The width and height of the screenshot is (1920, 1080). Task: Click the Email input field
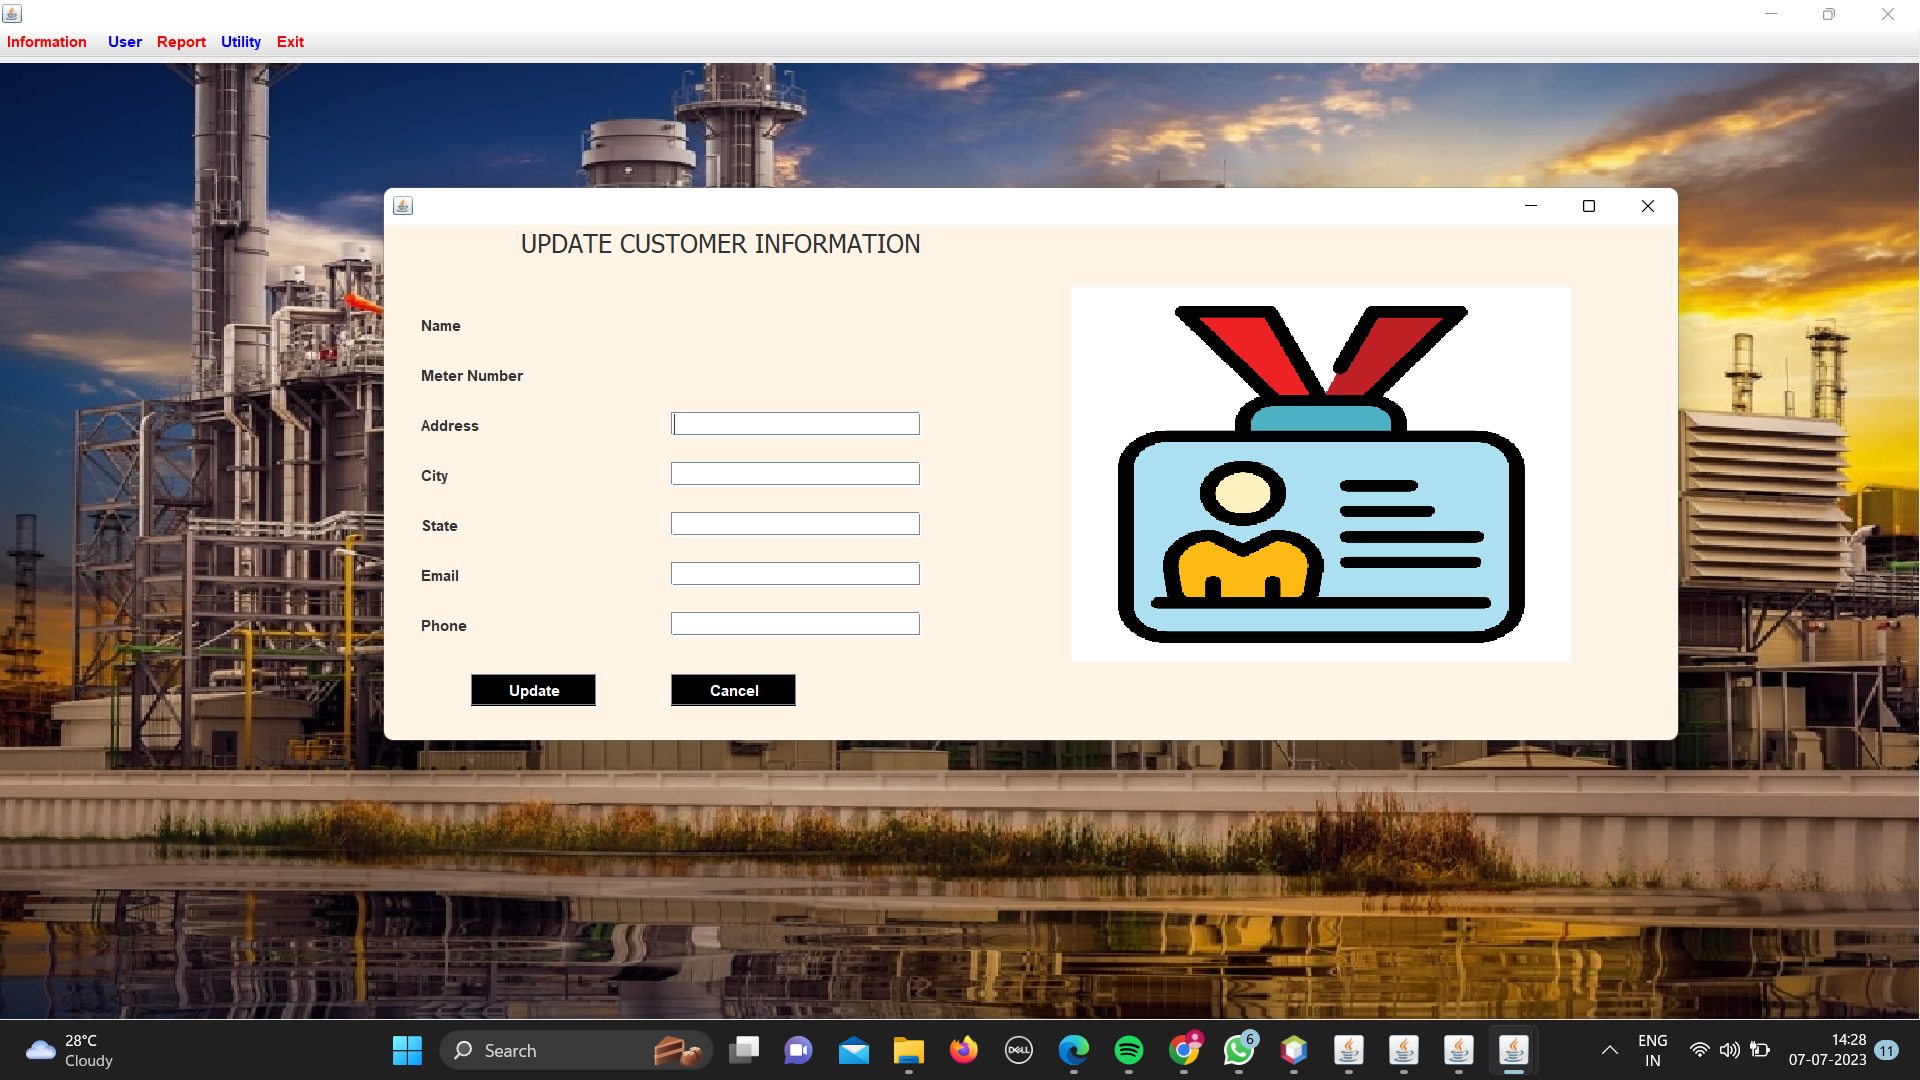point(795,573)
